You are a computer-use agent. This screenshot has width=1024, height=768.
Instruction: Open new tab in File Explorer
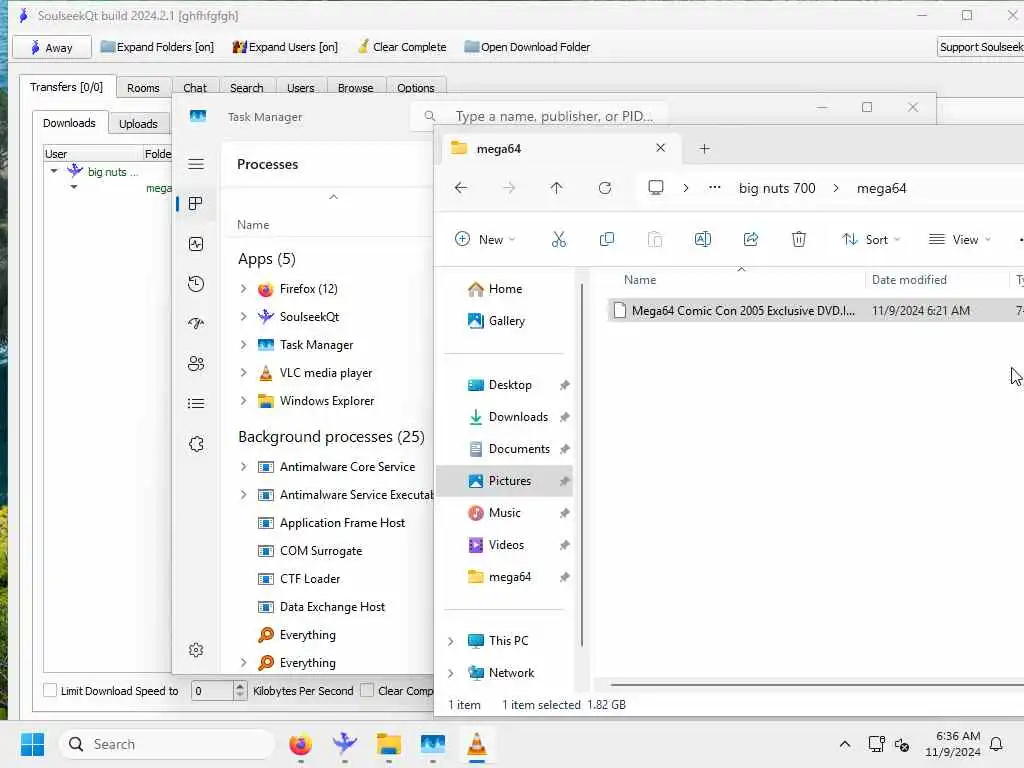[x=704, y=149]
